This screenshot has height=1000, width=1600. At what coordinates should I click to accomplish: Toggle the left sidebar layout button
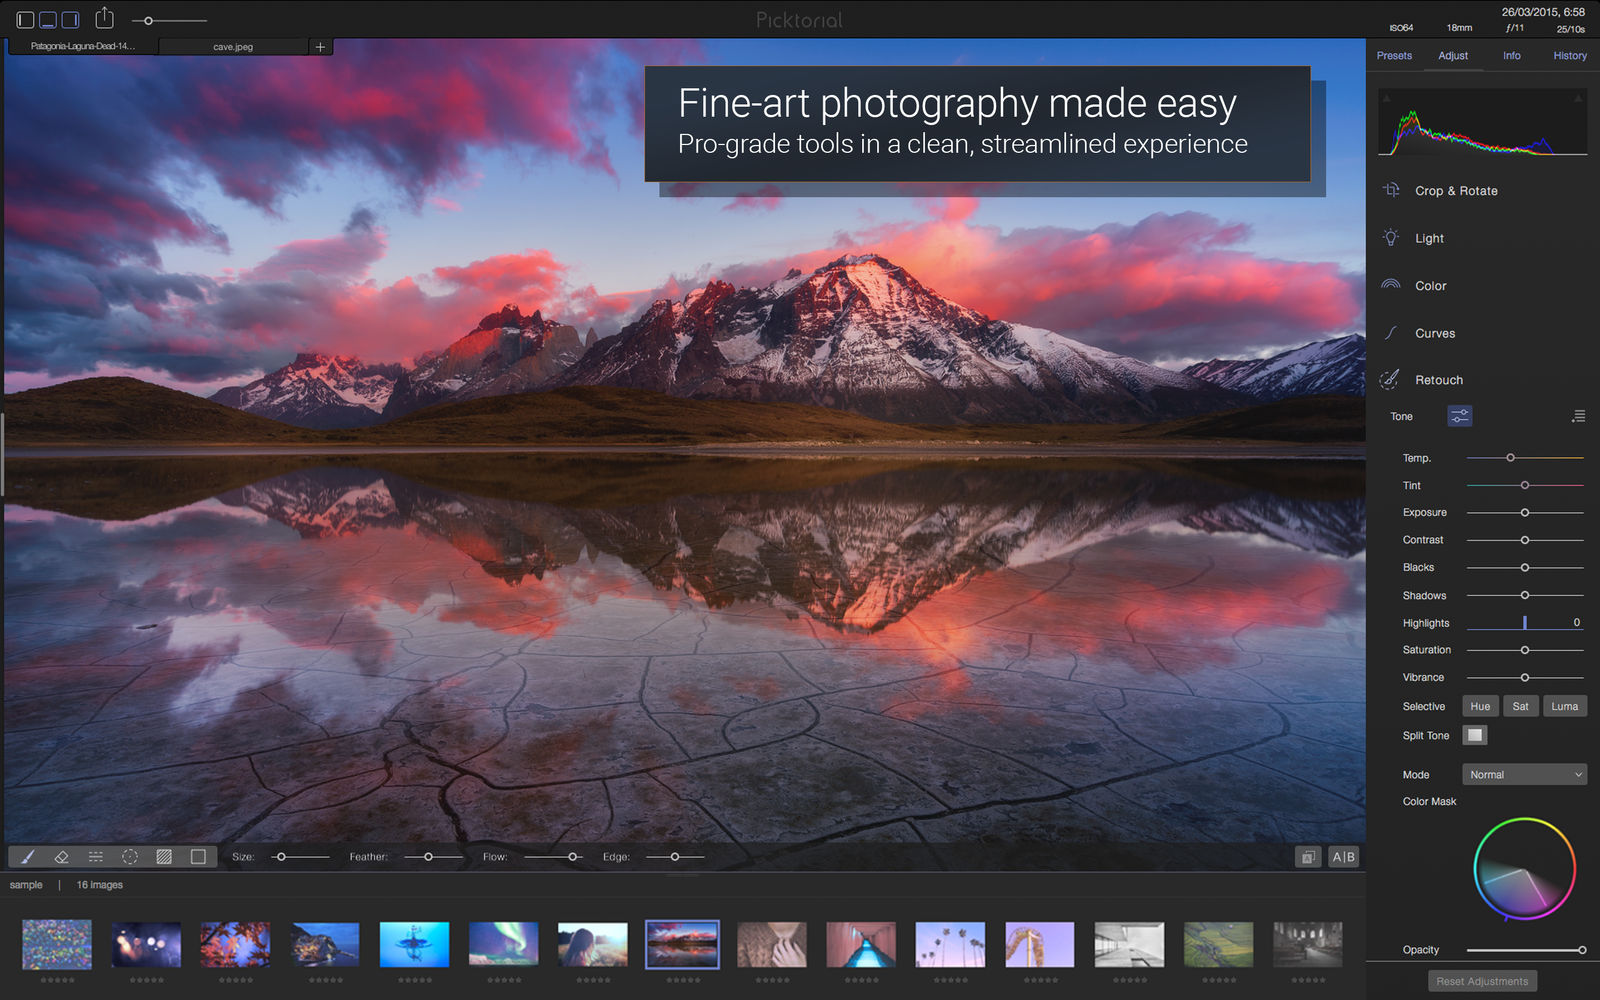tap(26, 20)
